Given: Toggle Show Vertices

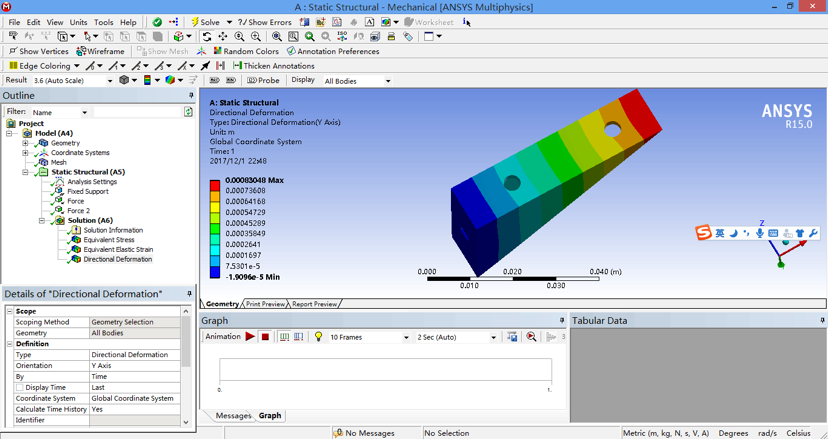Looking at the screenshot, I should (x=39, y=51).
